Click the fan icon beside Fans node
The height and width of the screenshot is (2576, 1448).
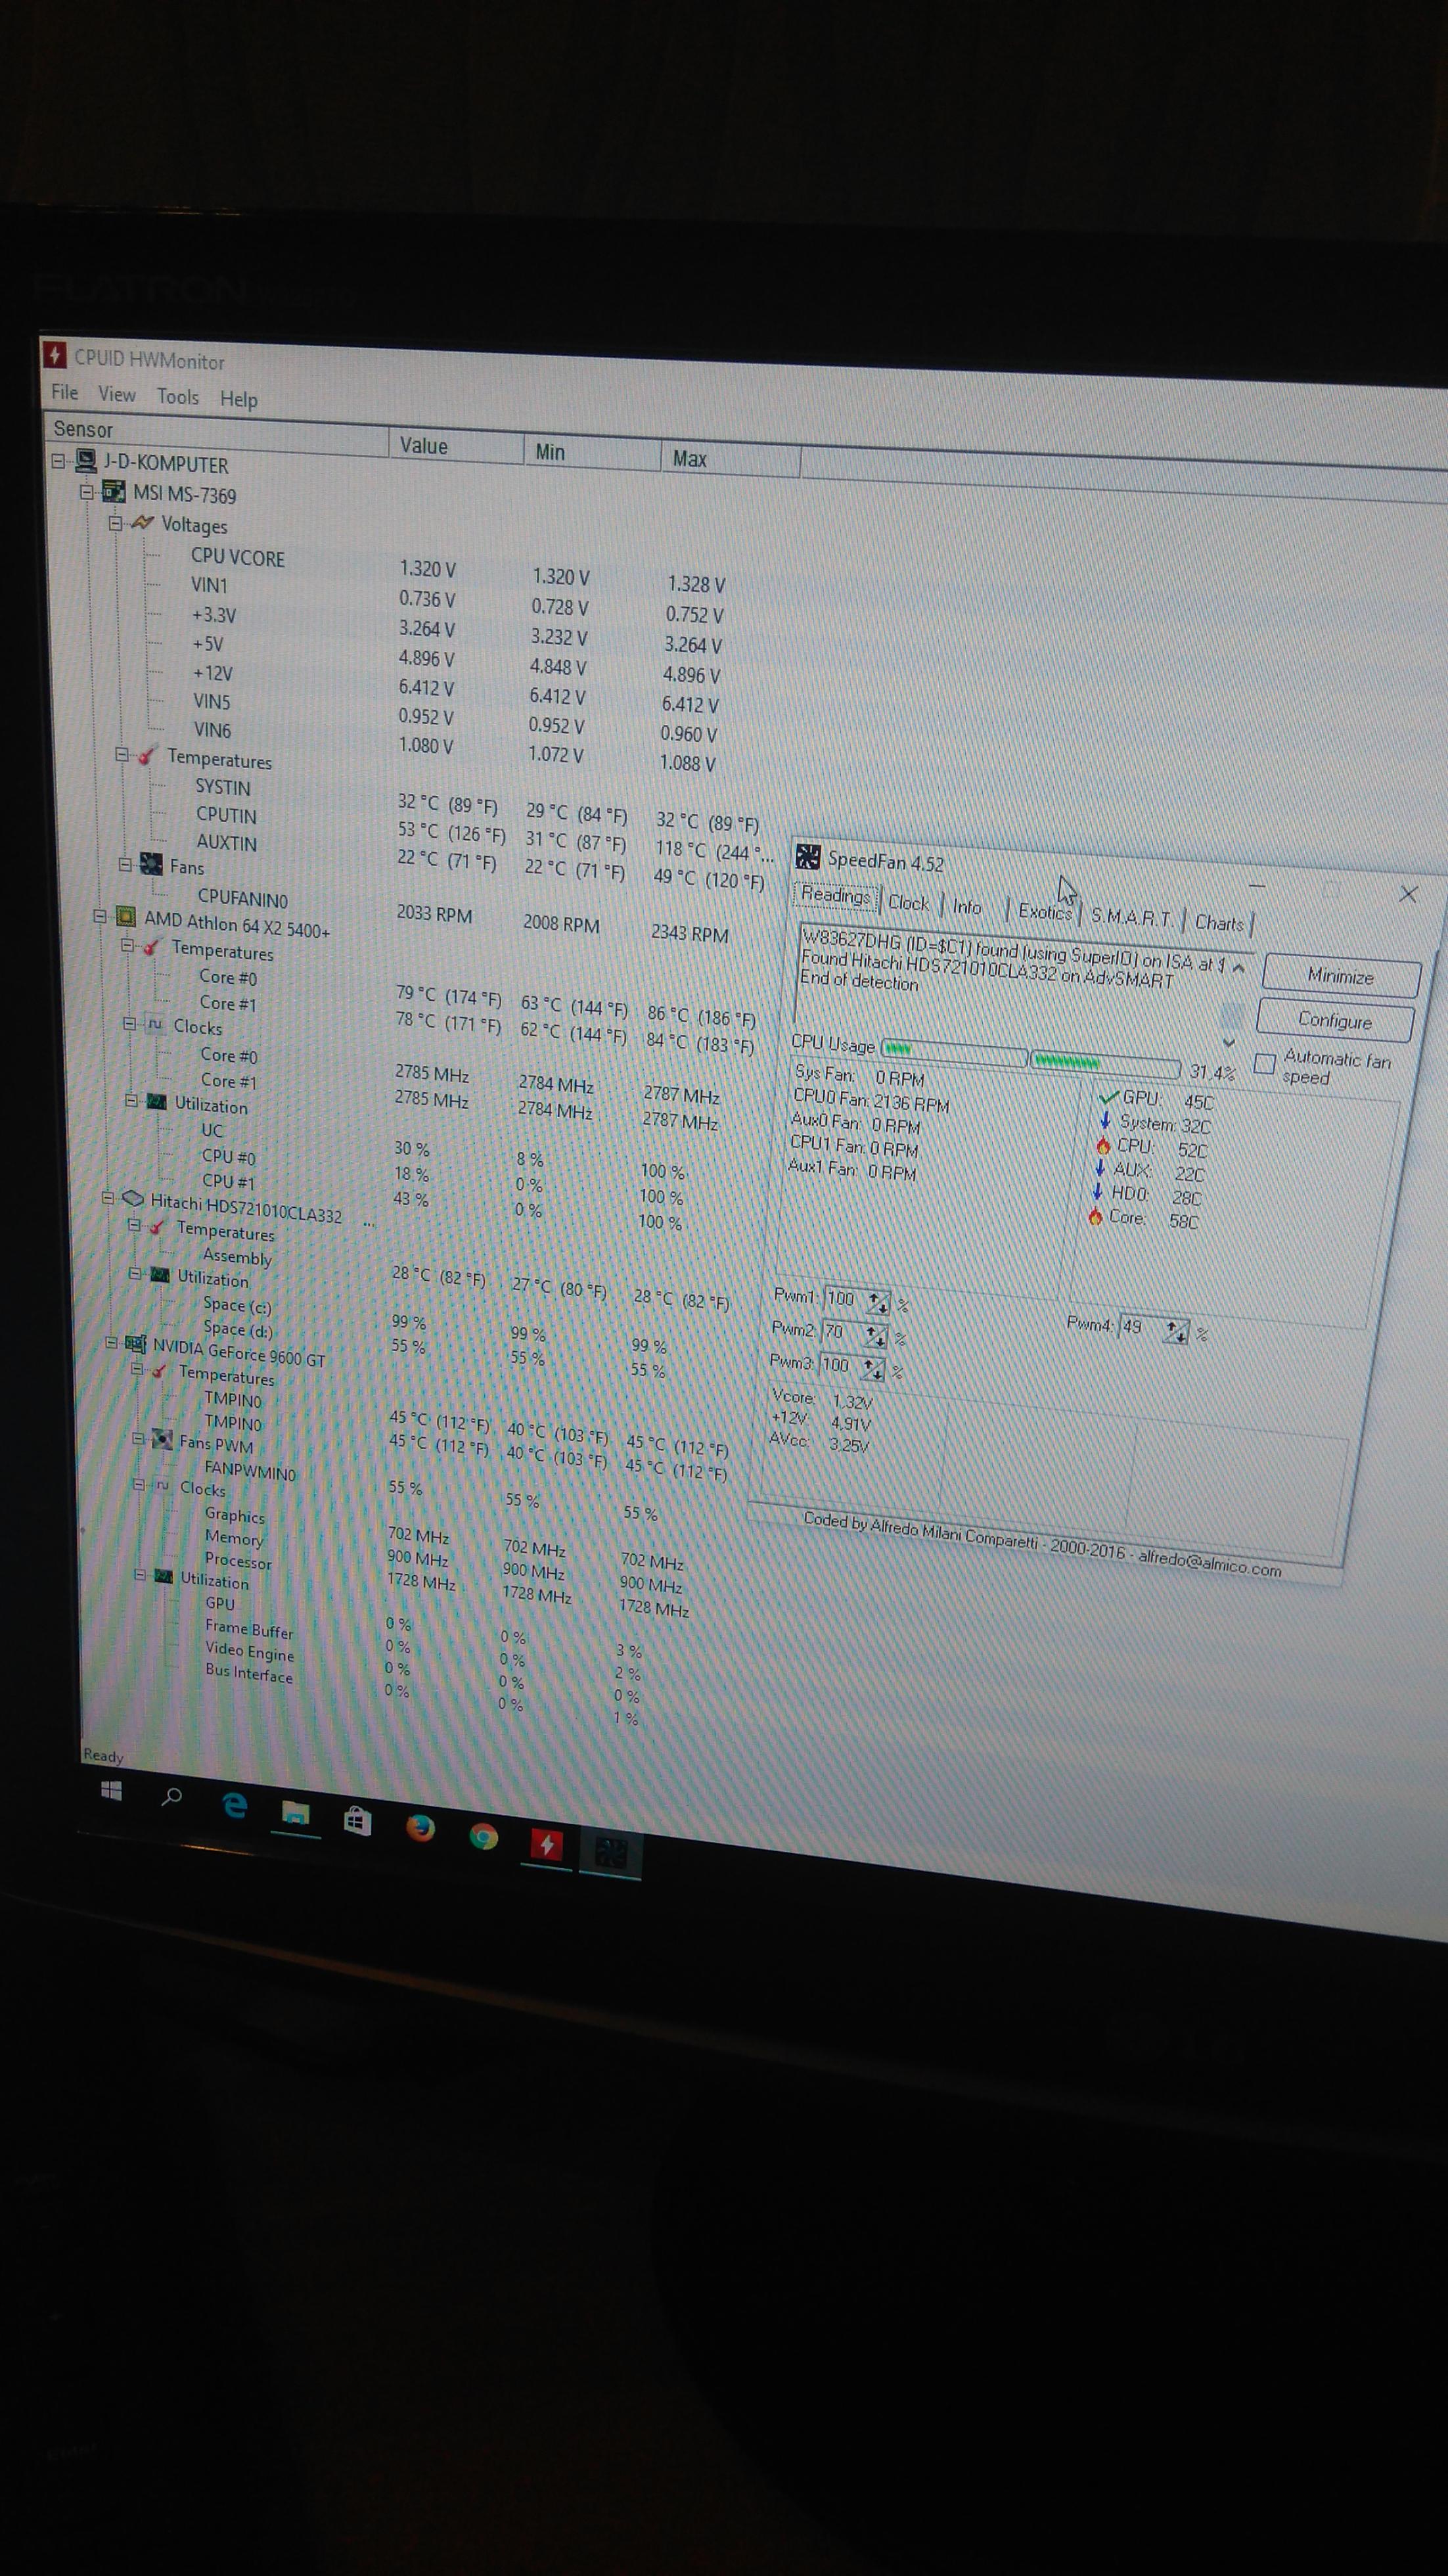152,864
